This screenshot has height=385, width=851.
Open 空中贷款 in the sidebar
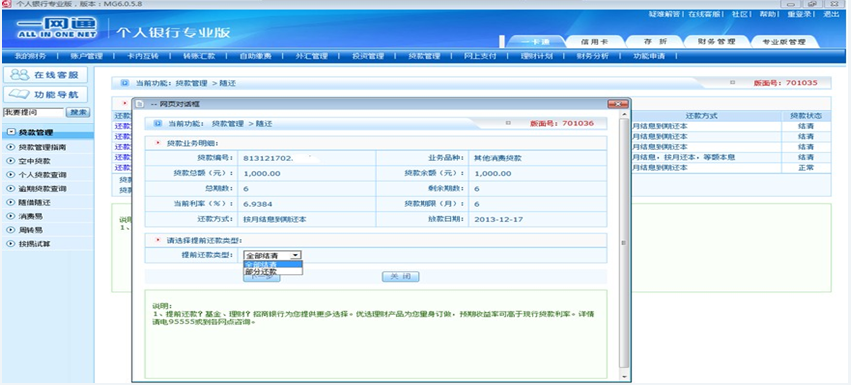tap(35, 161)
